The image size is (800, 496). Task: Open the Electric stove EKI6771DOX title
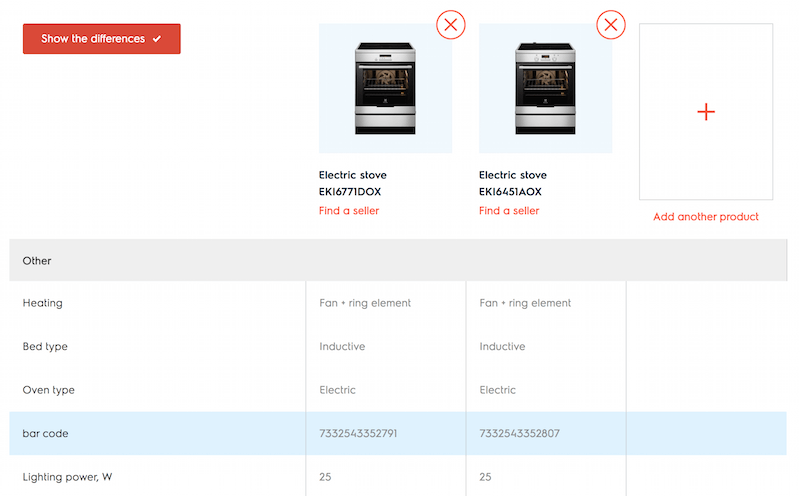[352, 183]
